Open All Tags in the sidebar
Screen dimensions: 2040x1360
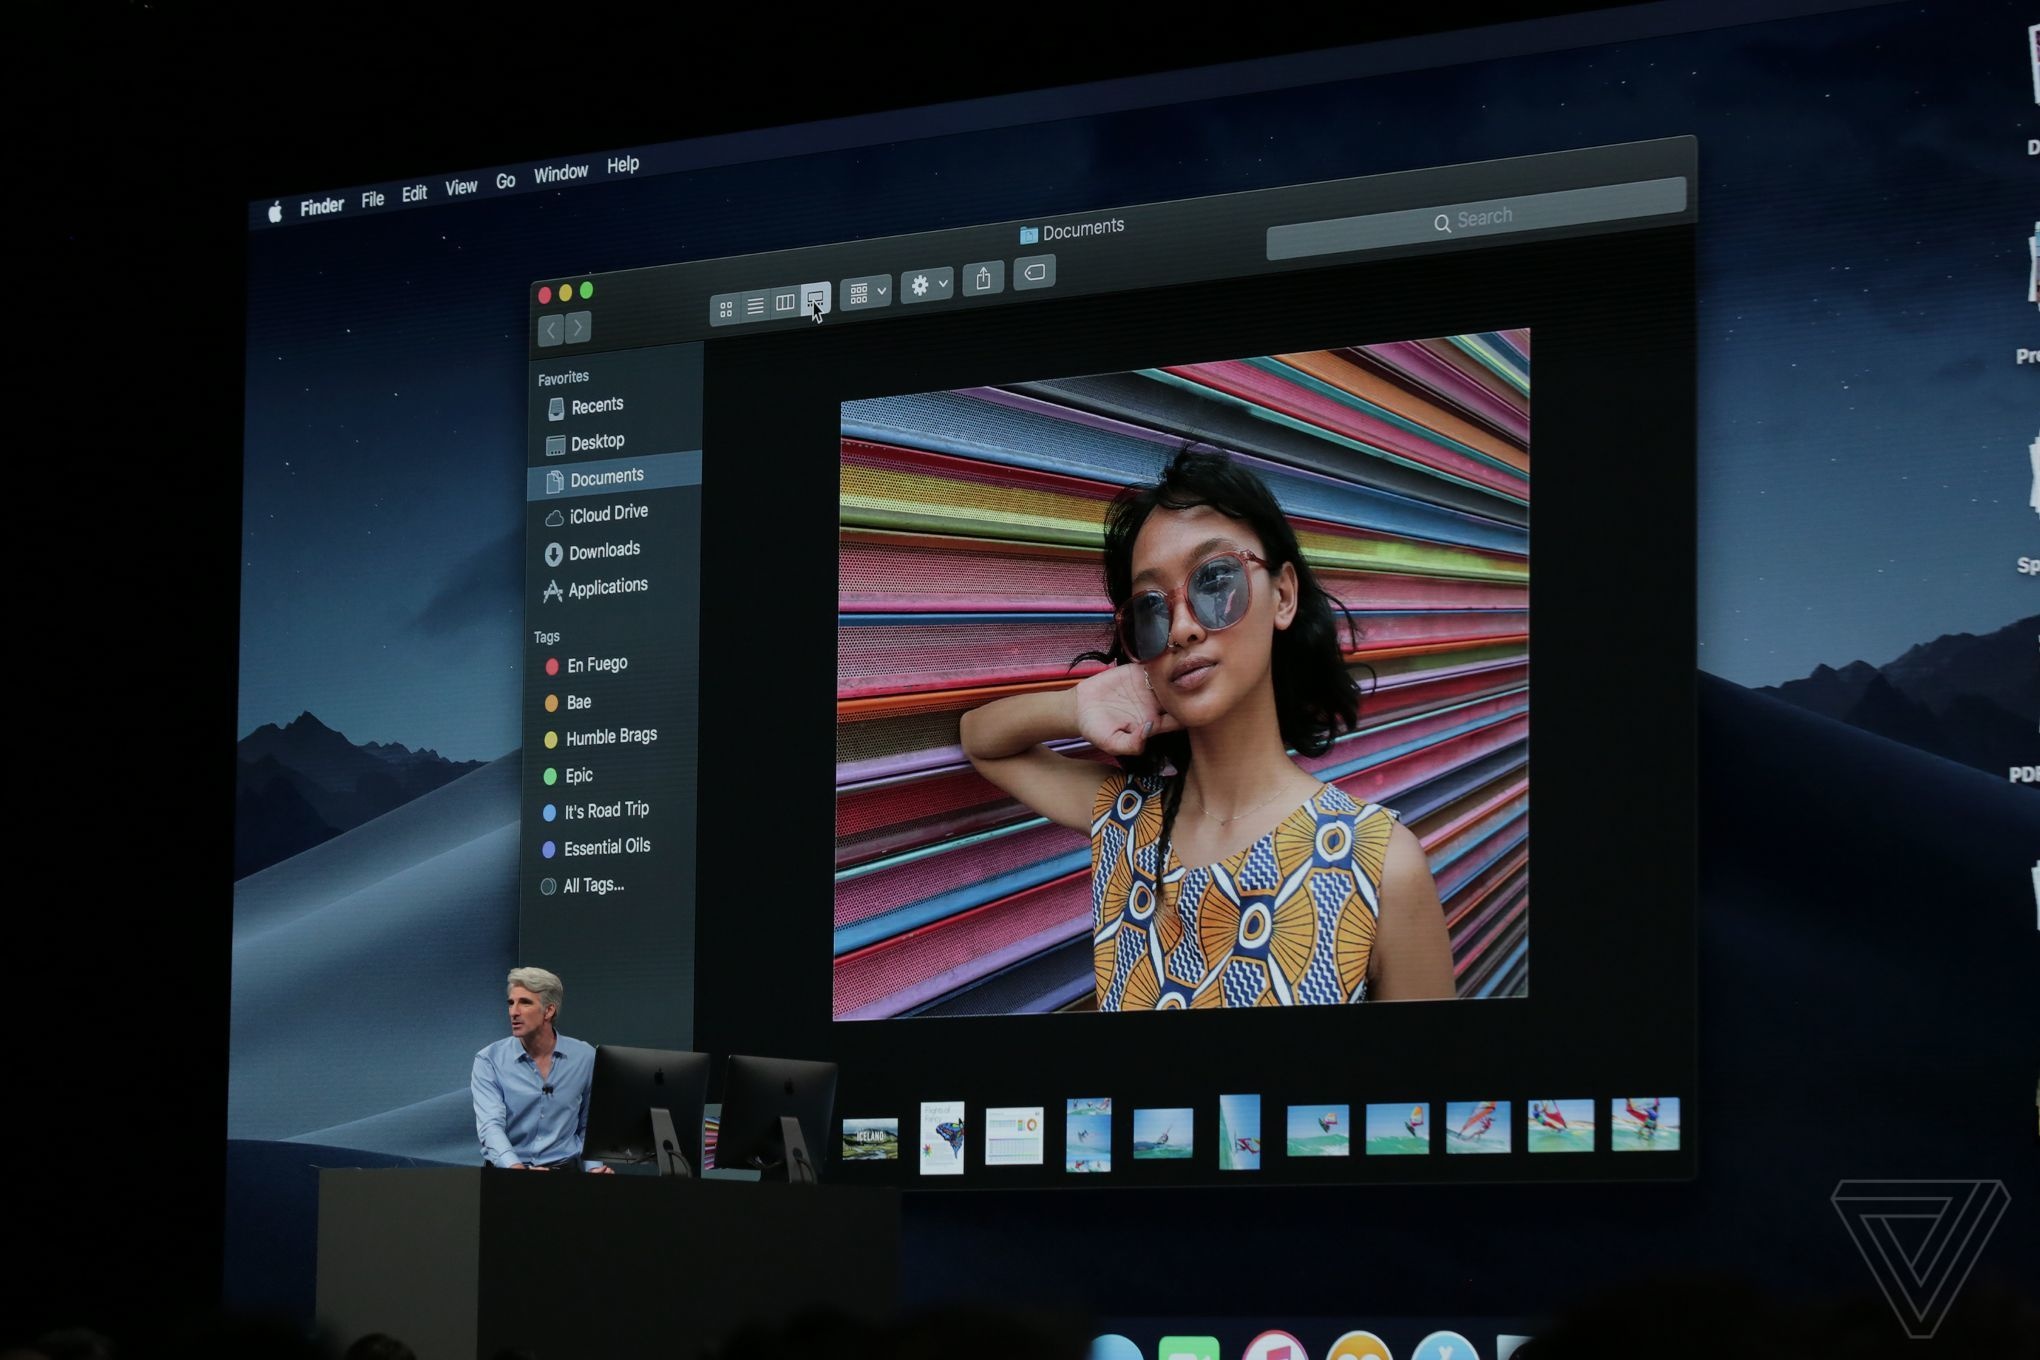[x=594, y=885]
